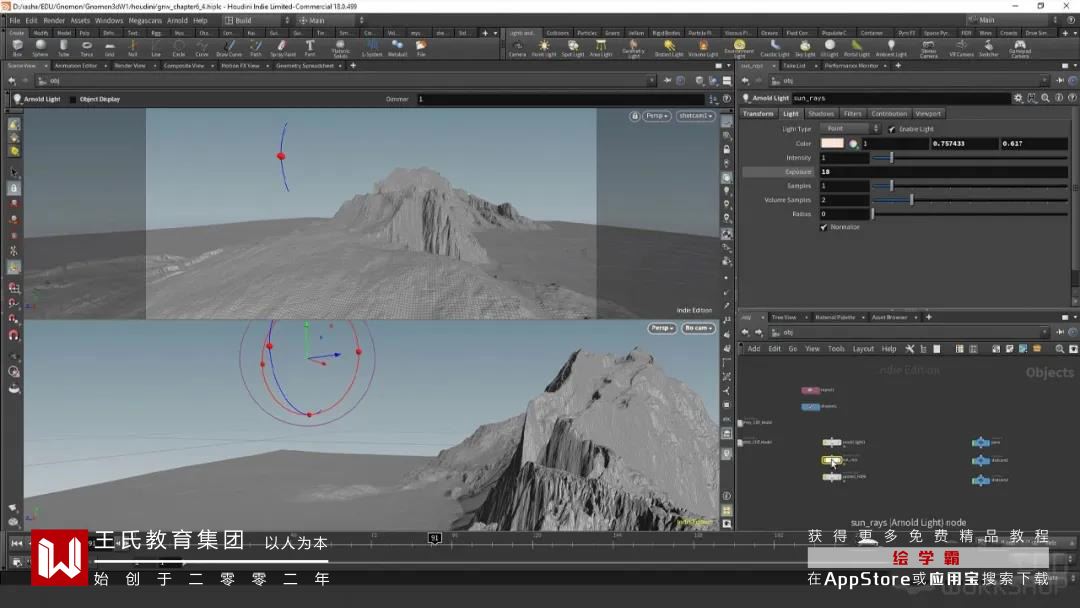The image size is (1080, 608).
Task: Select the Metaball shelf tool
Action: tap(397, 48)
